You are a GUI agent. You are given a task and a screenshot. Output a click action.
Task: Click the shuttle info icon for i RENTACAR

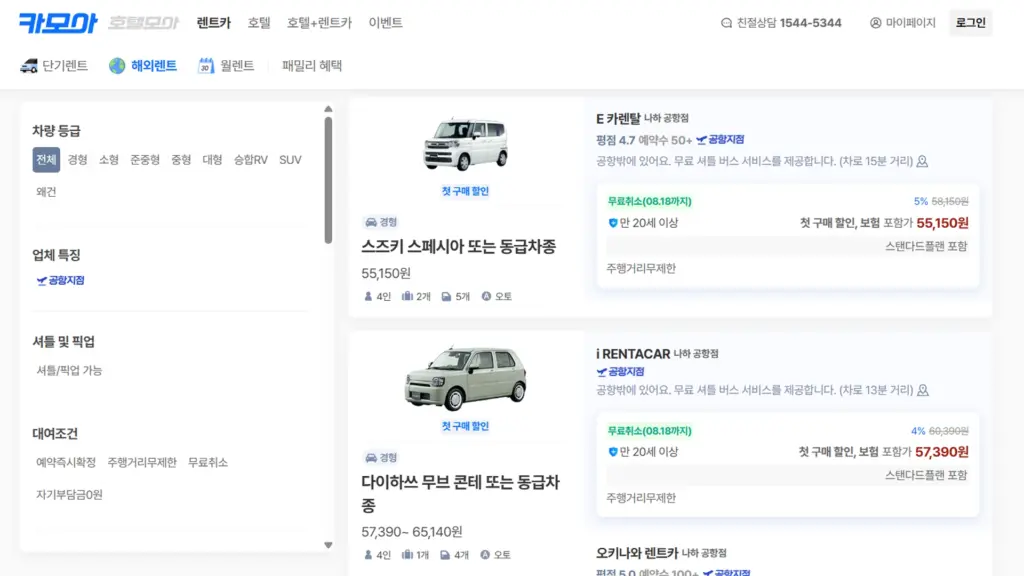tap(923, 391)
